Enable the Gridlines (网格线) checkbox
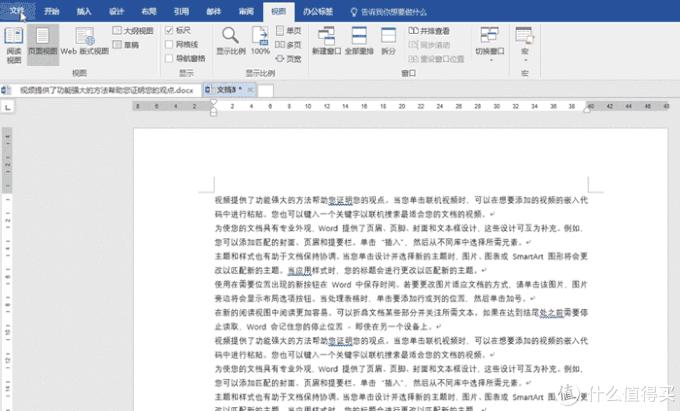 coord(169,44)
